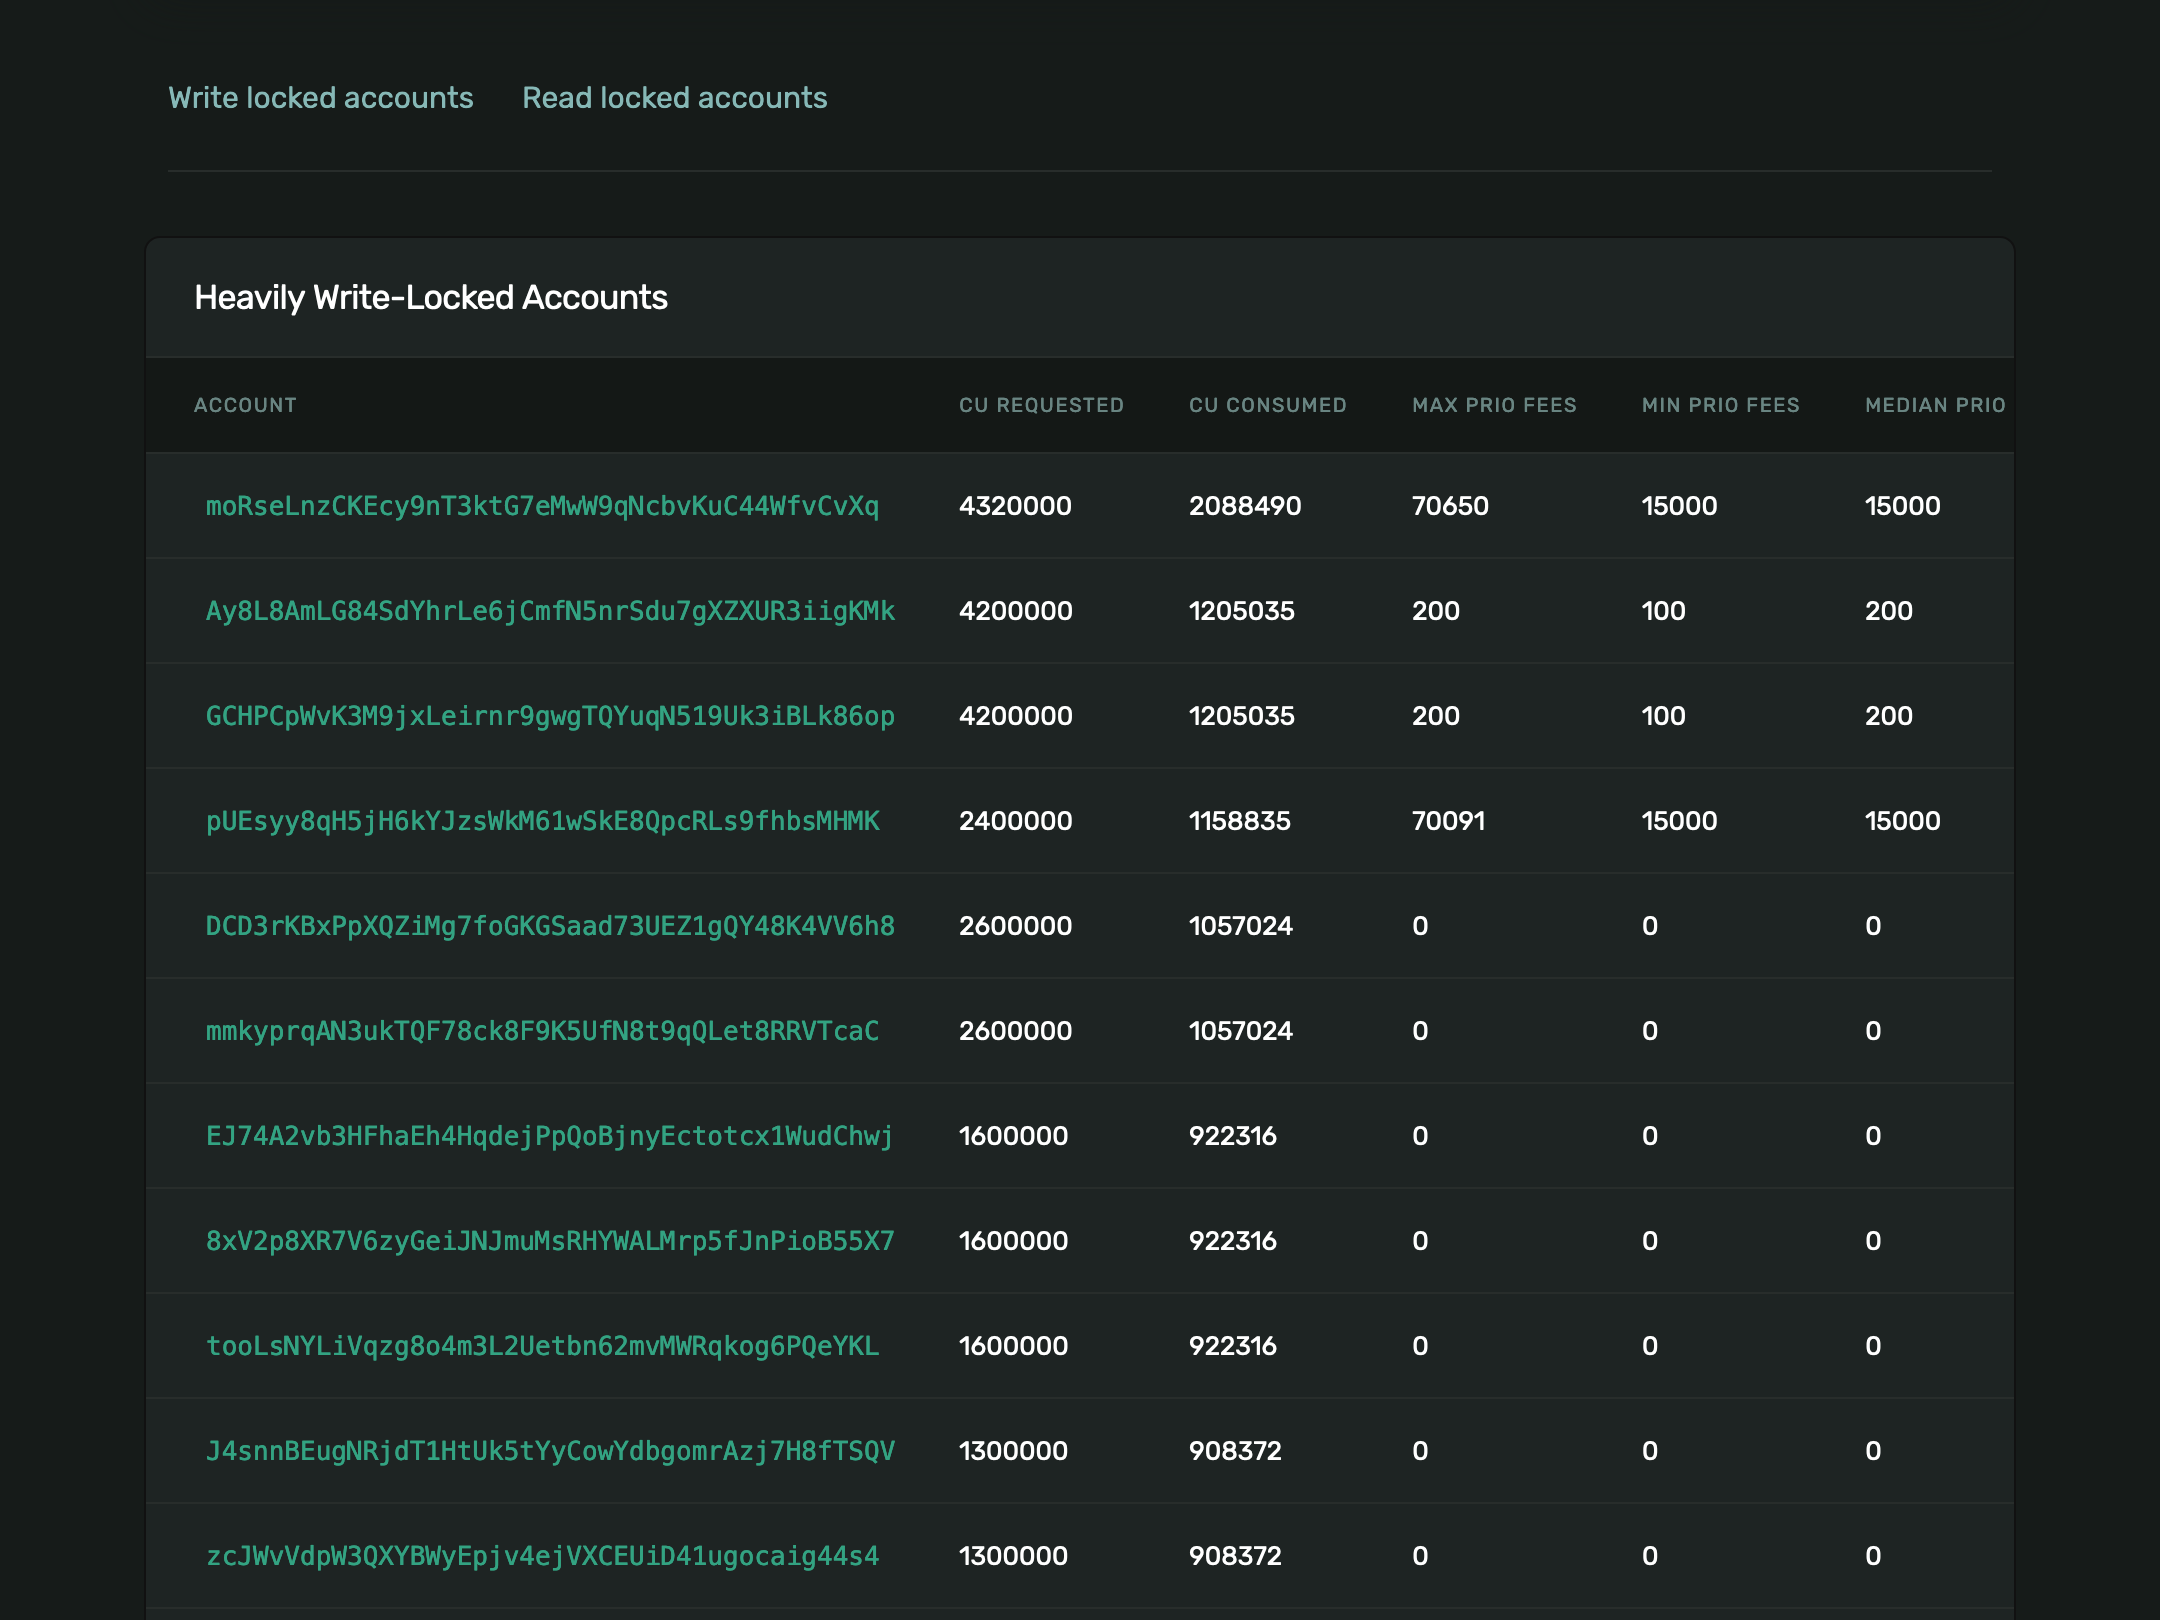Open account pUEsyy8qH5jH6kYJzsWkM61wSkE8QpcRLs9fhbsMHMK
This screenshot has height=1620, width=2160.
coord(541,820)
